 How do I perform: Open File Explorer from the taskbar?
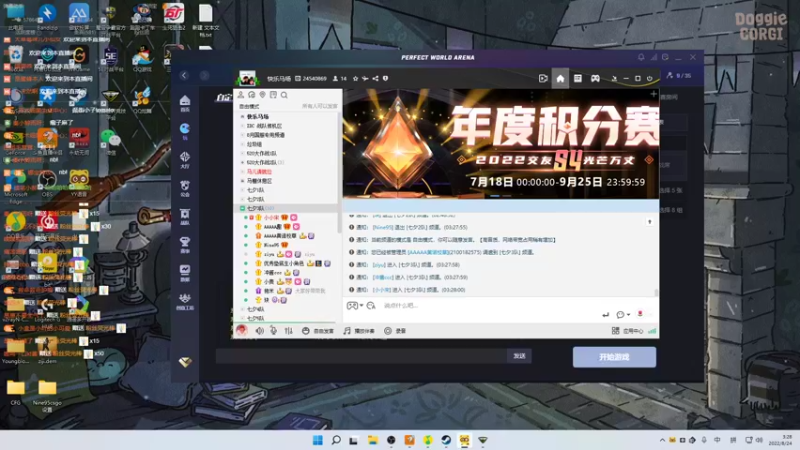[372, 440]
